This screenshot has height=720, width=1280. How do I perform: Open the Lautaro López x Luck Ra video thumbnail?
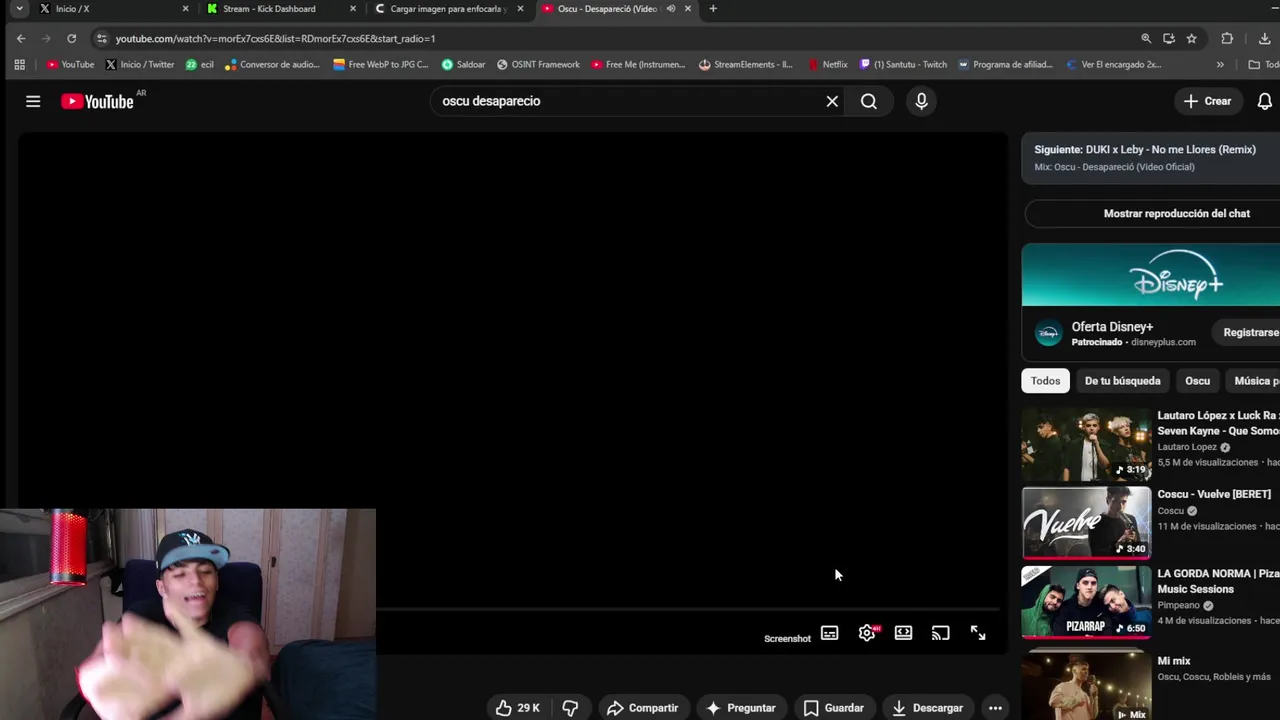(1086, 443)
